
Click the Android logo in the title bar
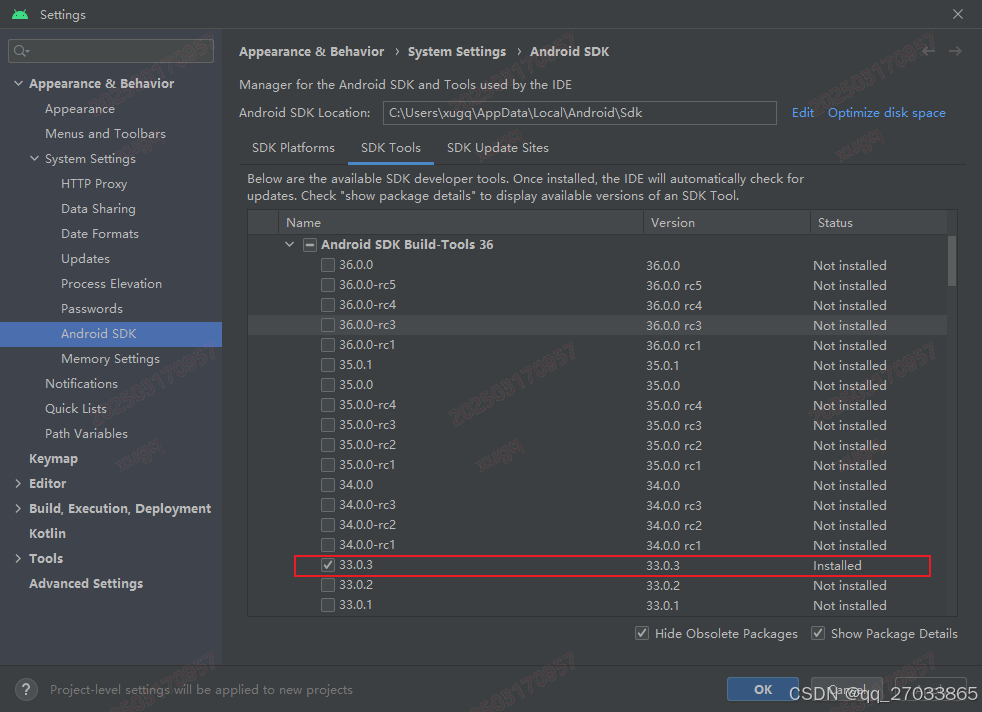[x=21, y=14]
